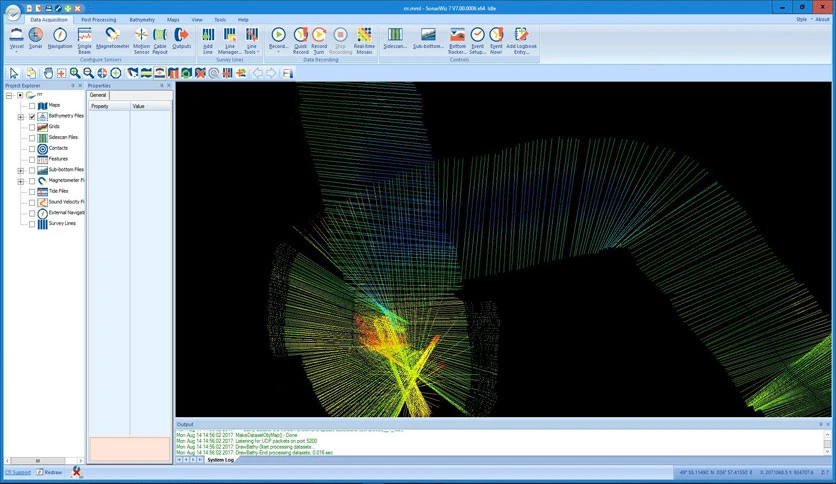
Task: Open the Line Tools dropdown
Action: click(252, 49)
